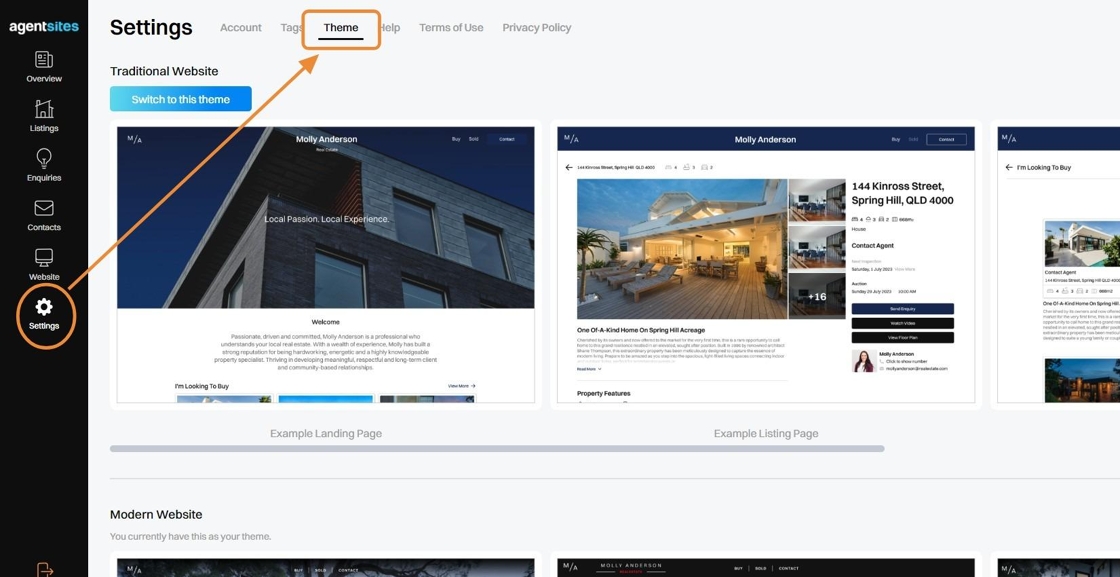
Task: Click the Modern Website heading
Action: coord(156,514)
